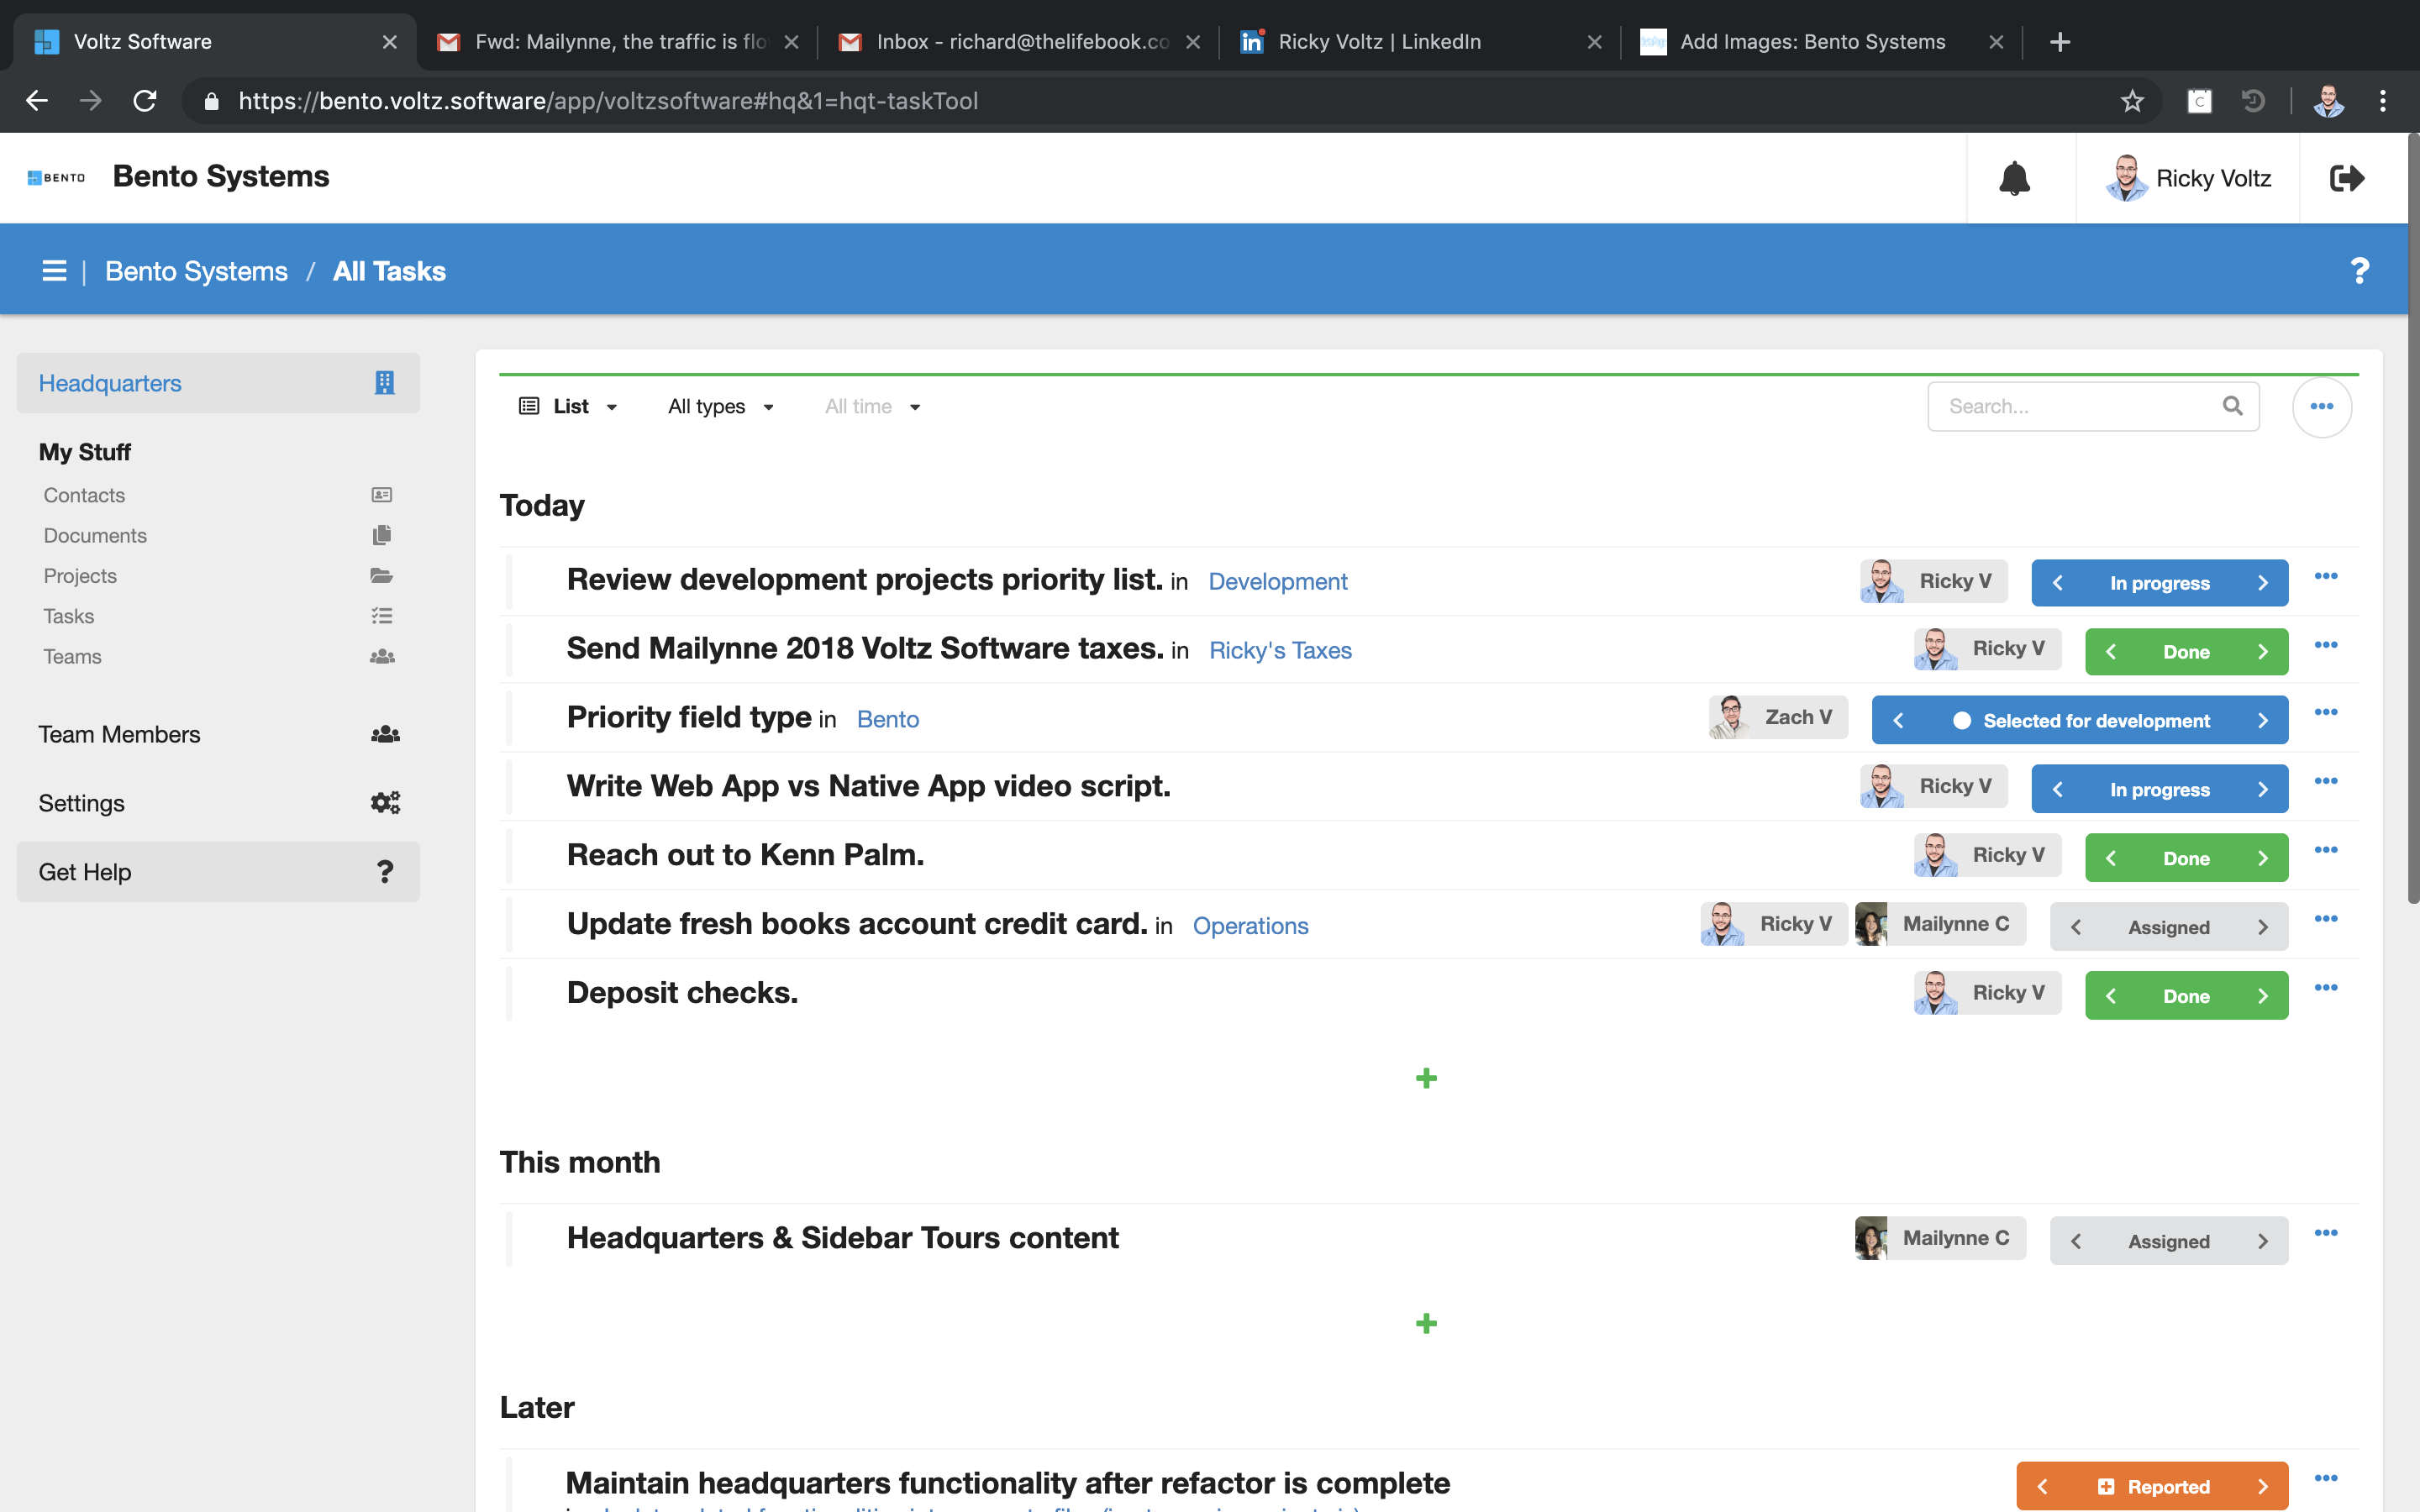Screen dimensions: 2420x1512
Task: Advance status of Deposit checks task
Action: pos(2262,996)
